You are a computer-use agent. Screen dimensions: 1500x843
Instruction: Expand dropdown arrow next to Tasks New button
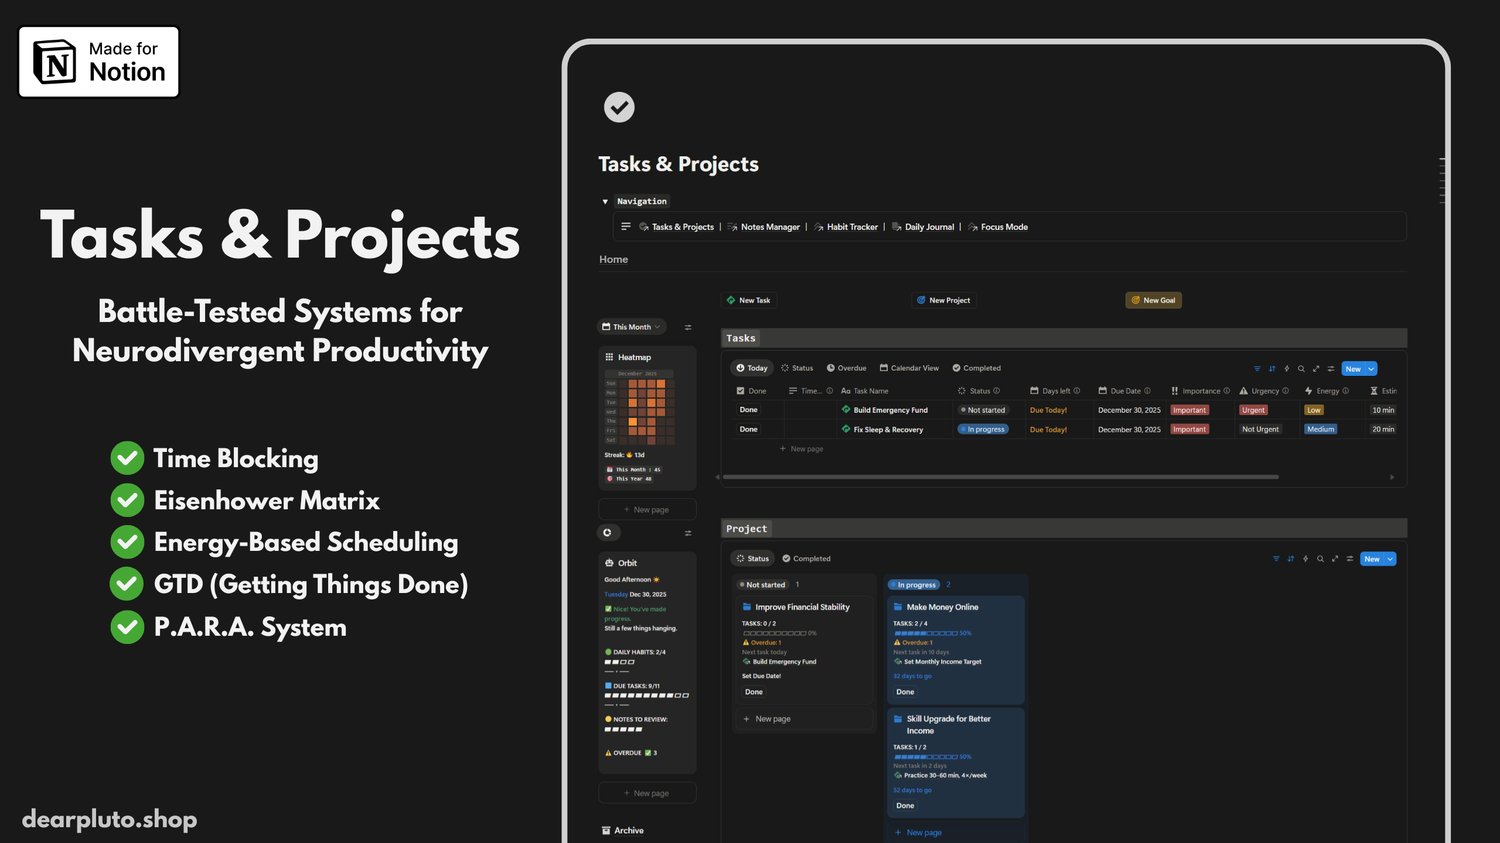(1371, 369)
